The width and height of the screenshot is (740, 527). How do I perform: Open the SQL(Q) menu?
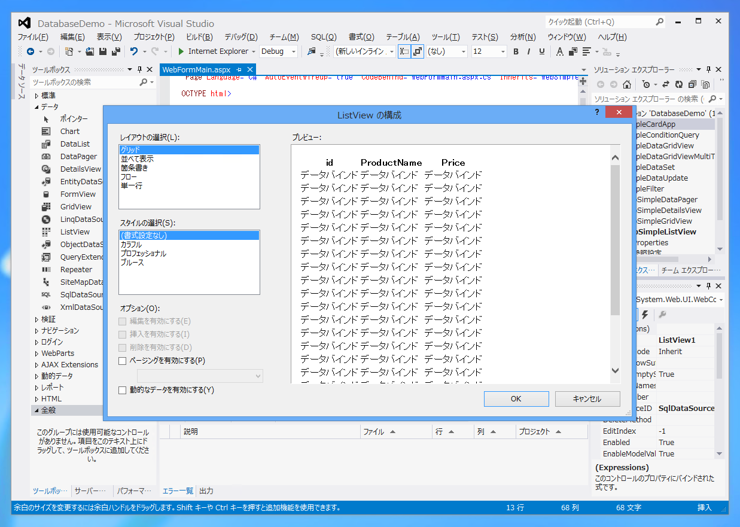(324, 37)
